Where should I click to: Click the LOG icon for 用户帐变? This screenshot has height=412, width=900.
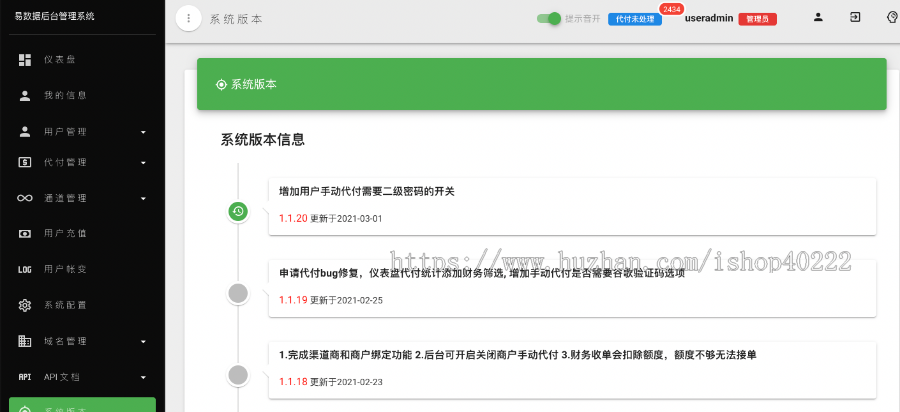[x=25, y=269]
